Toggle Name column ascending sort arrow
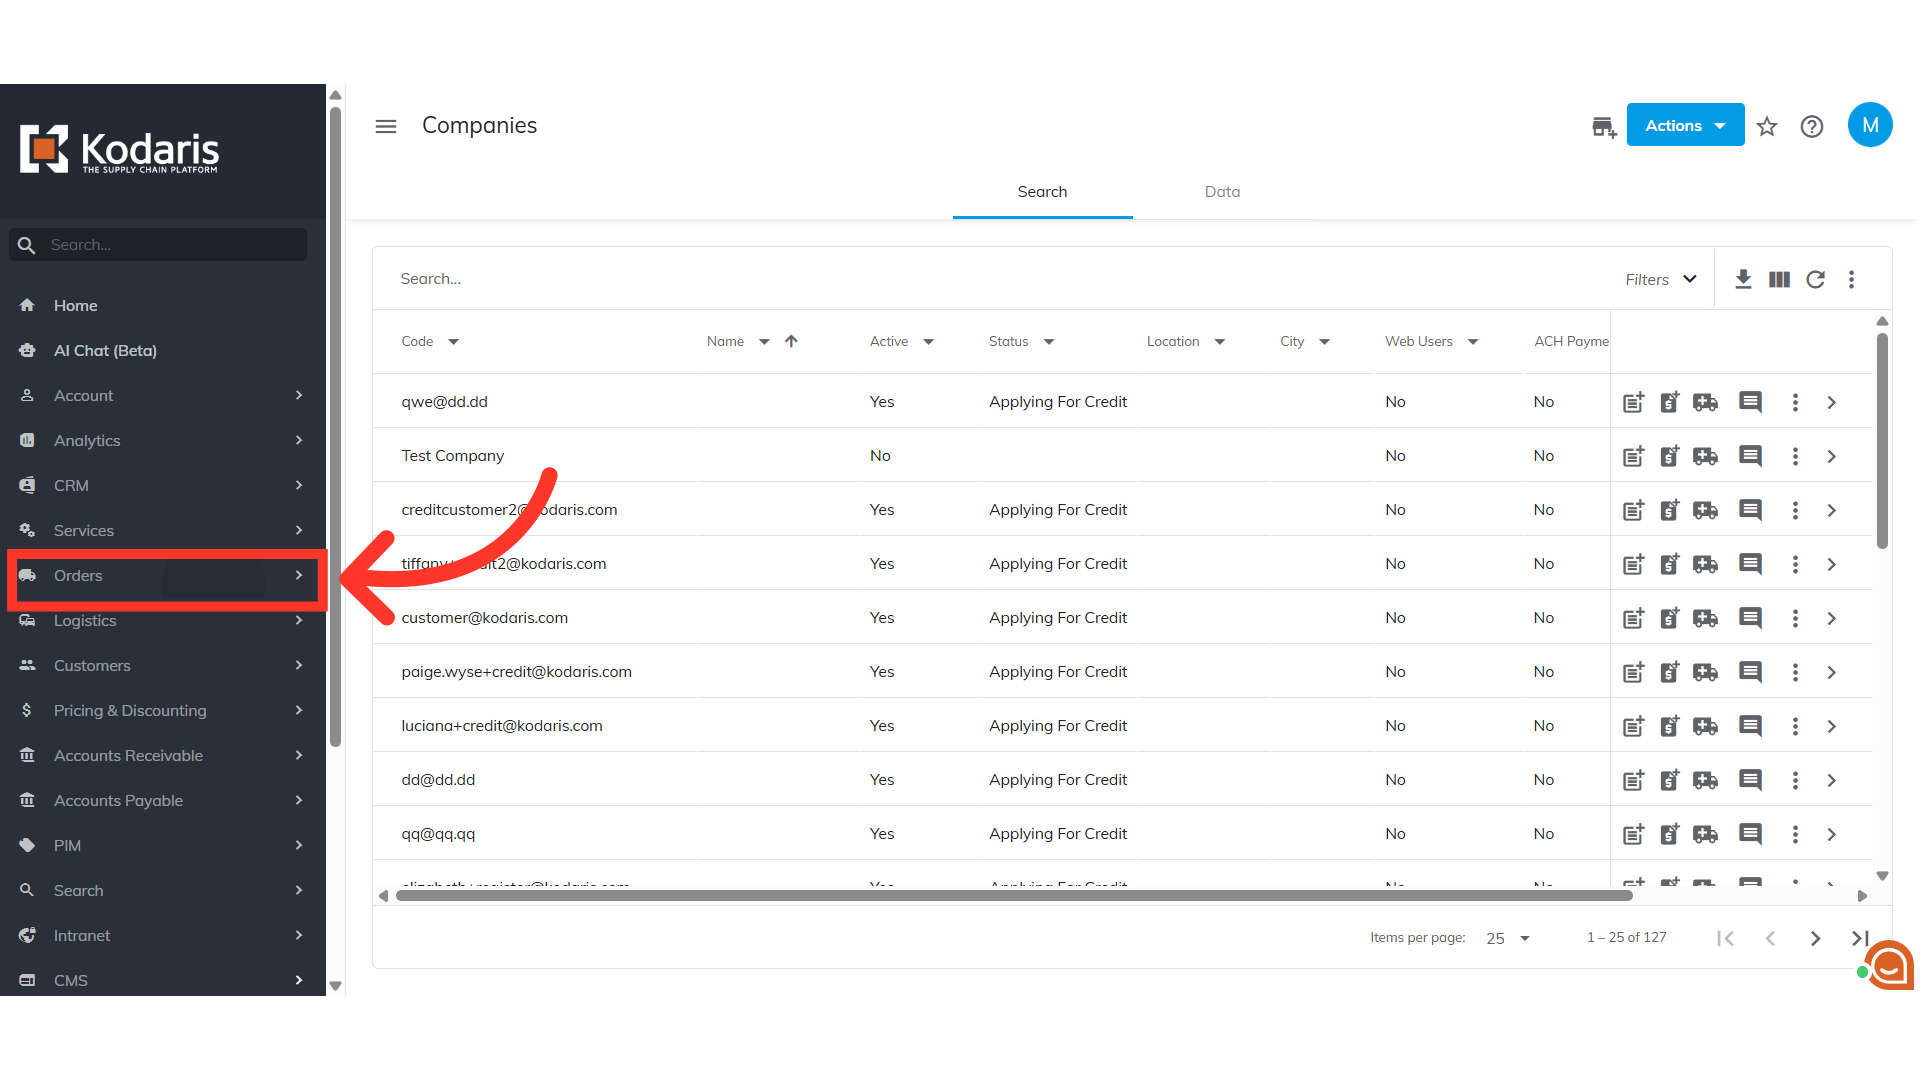This screenshot has height=1080, width=1920. [x=791, y=342]
